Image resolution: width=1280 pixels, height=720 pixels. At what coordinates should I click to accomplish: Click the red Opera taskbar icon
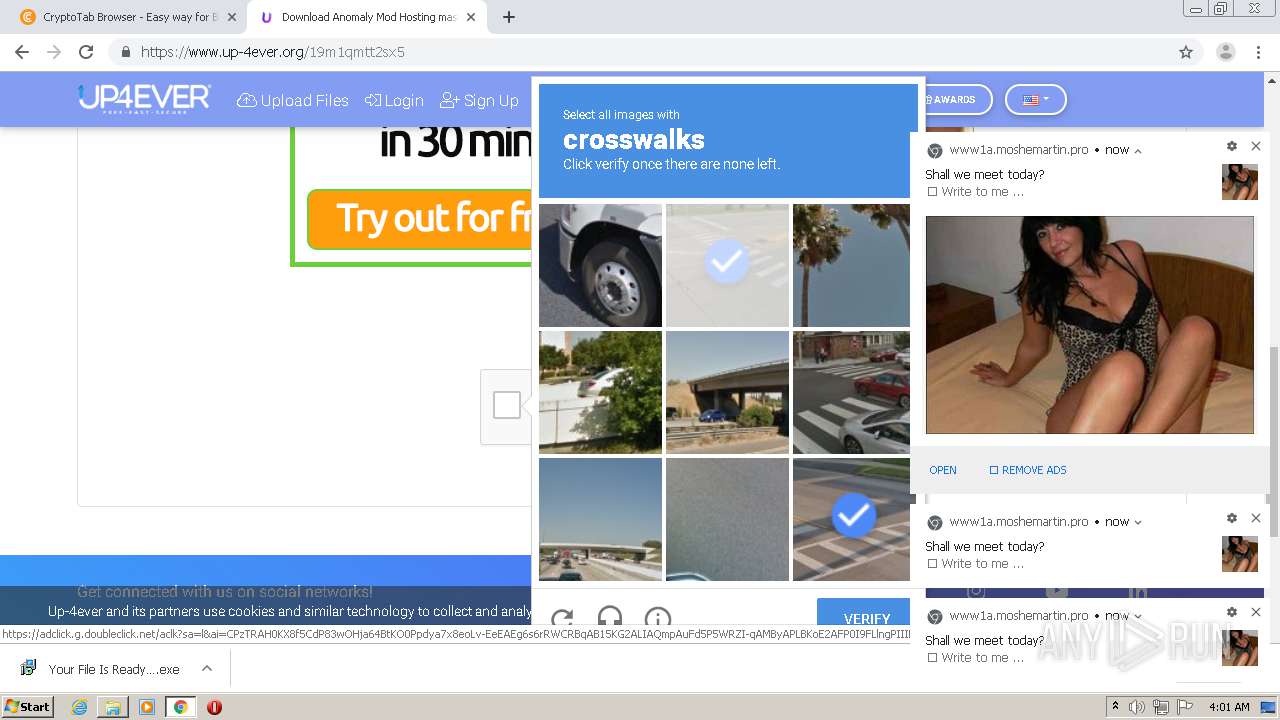click(214, 707)
